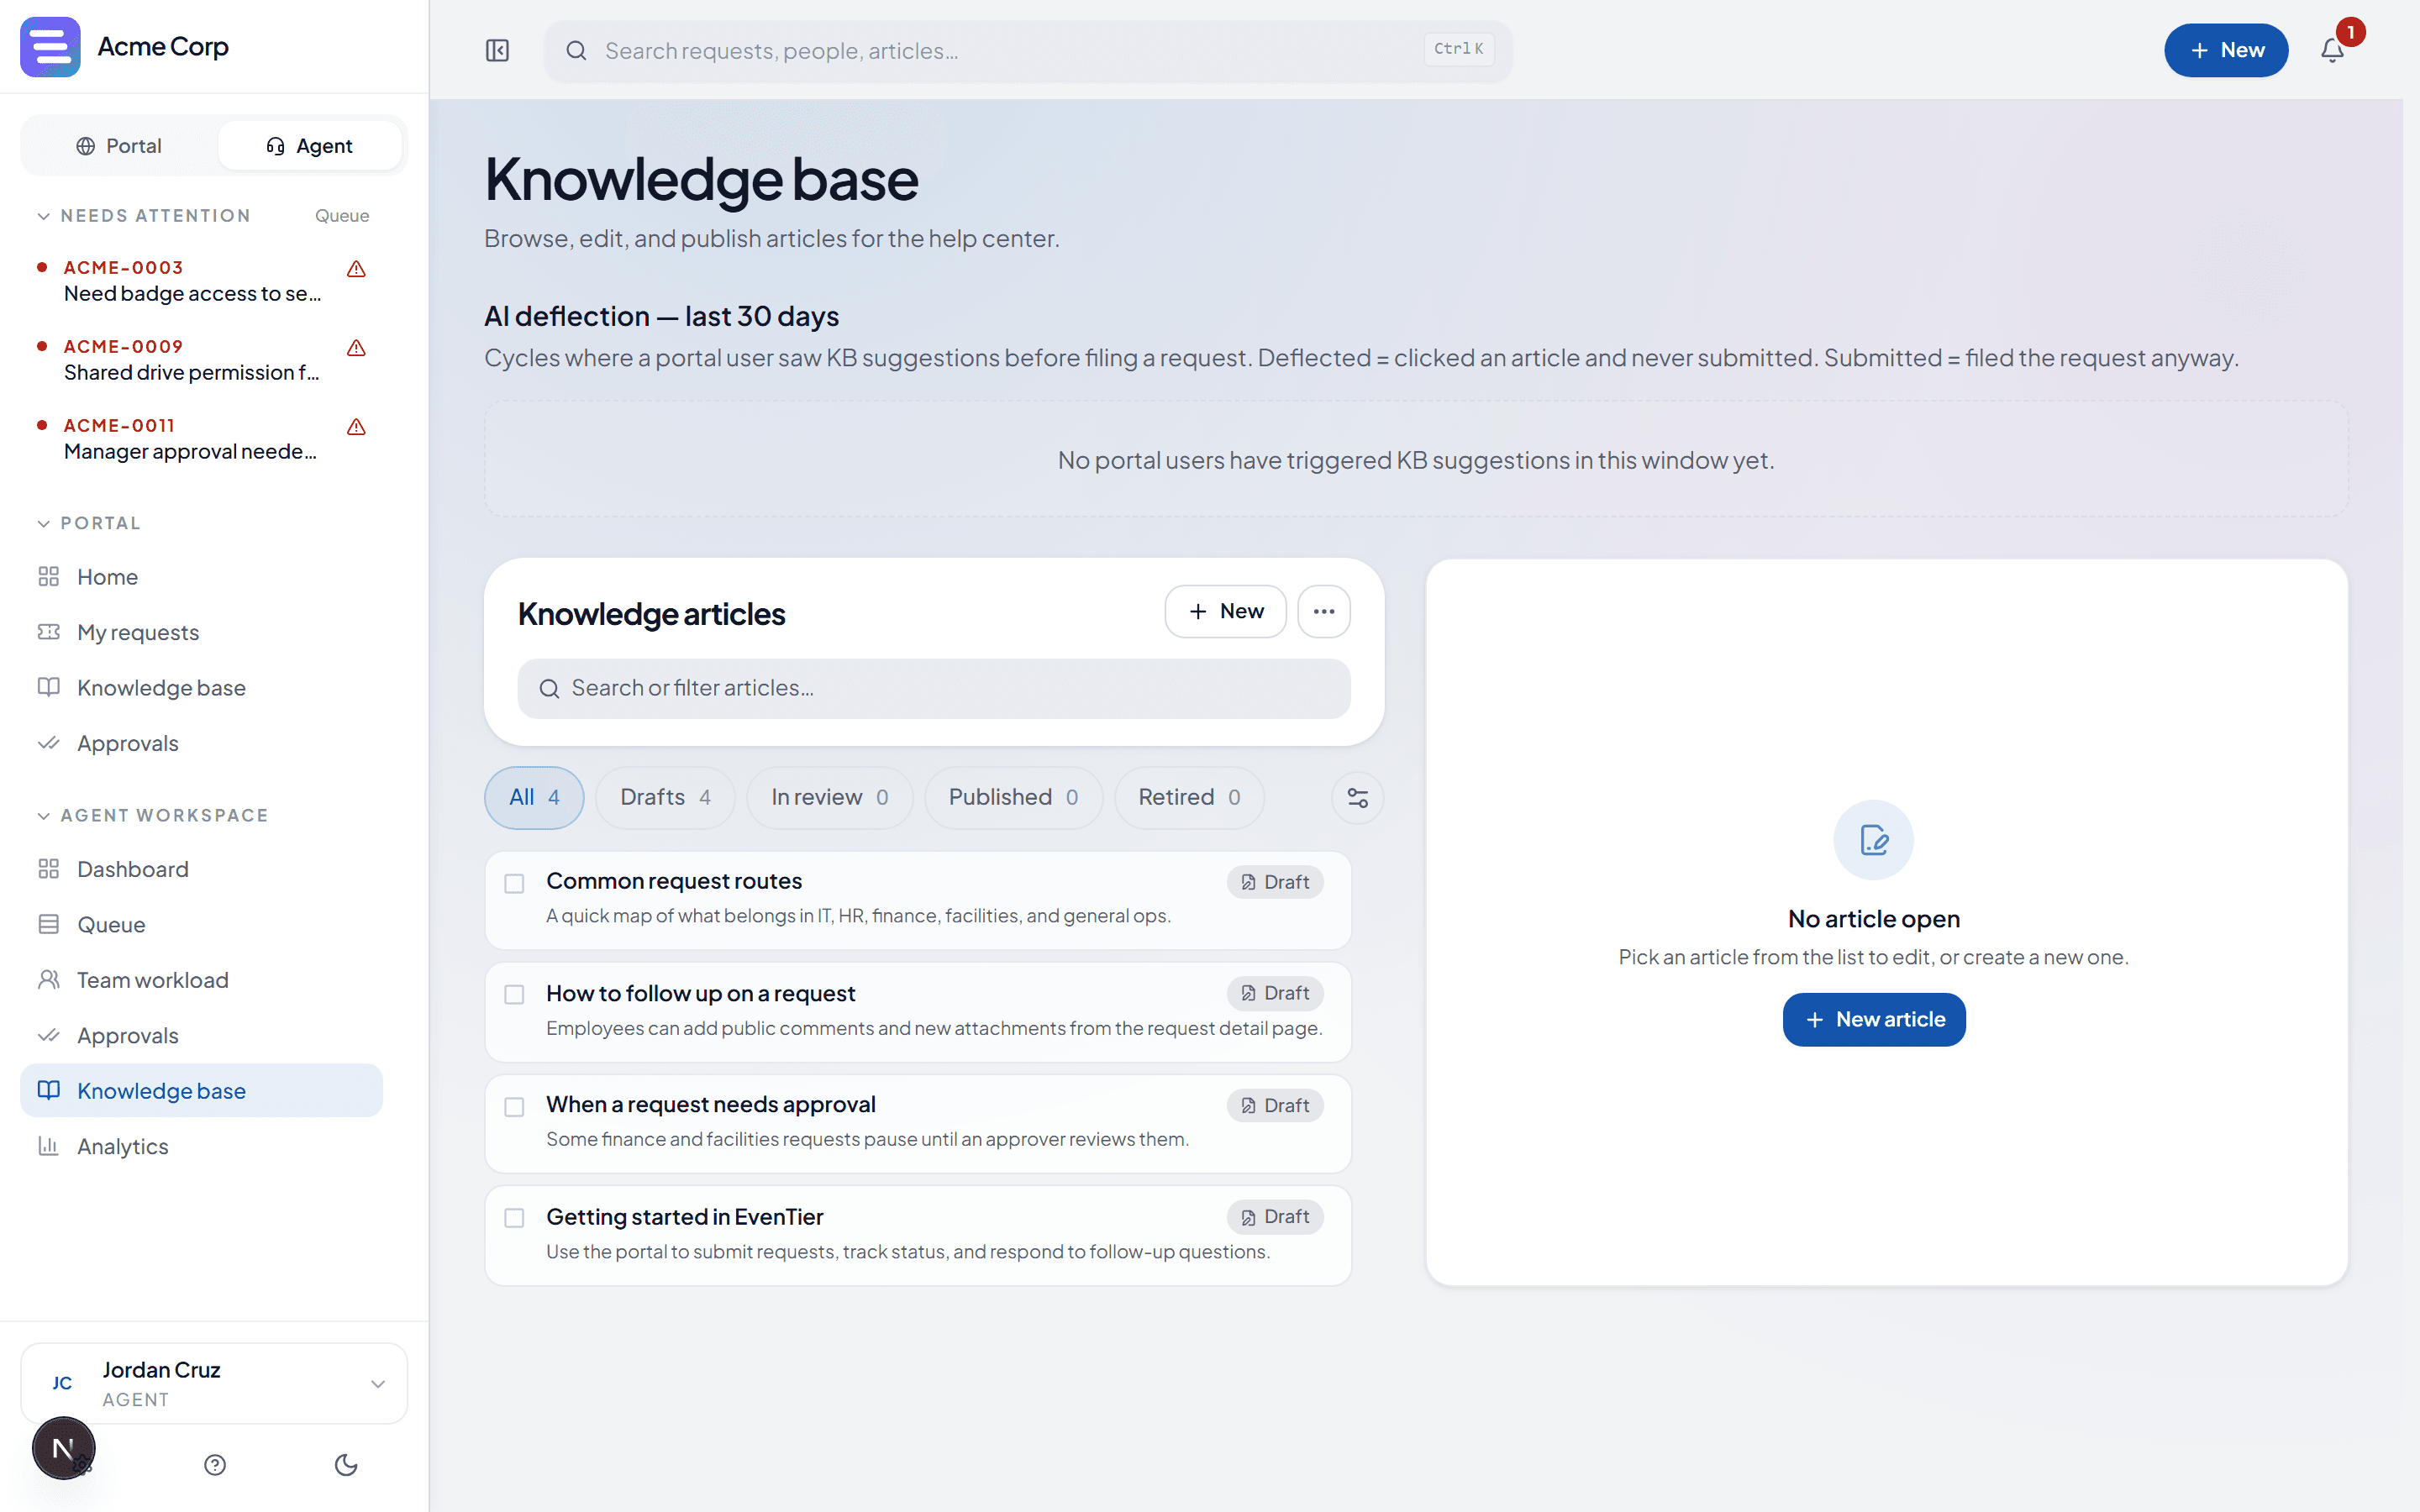Viewport: 2420px width, 1512px height.
Task: Click the round N badge icon
Action: coord(63,1448)
